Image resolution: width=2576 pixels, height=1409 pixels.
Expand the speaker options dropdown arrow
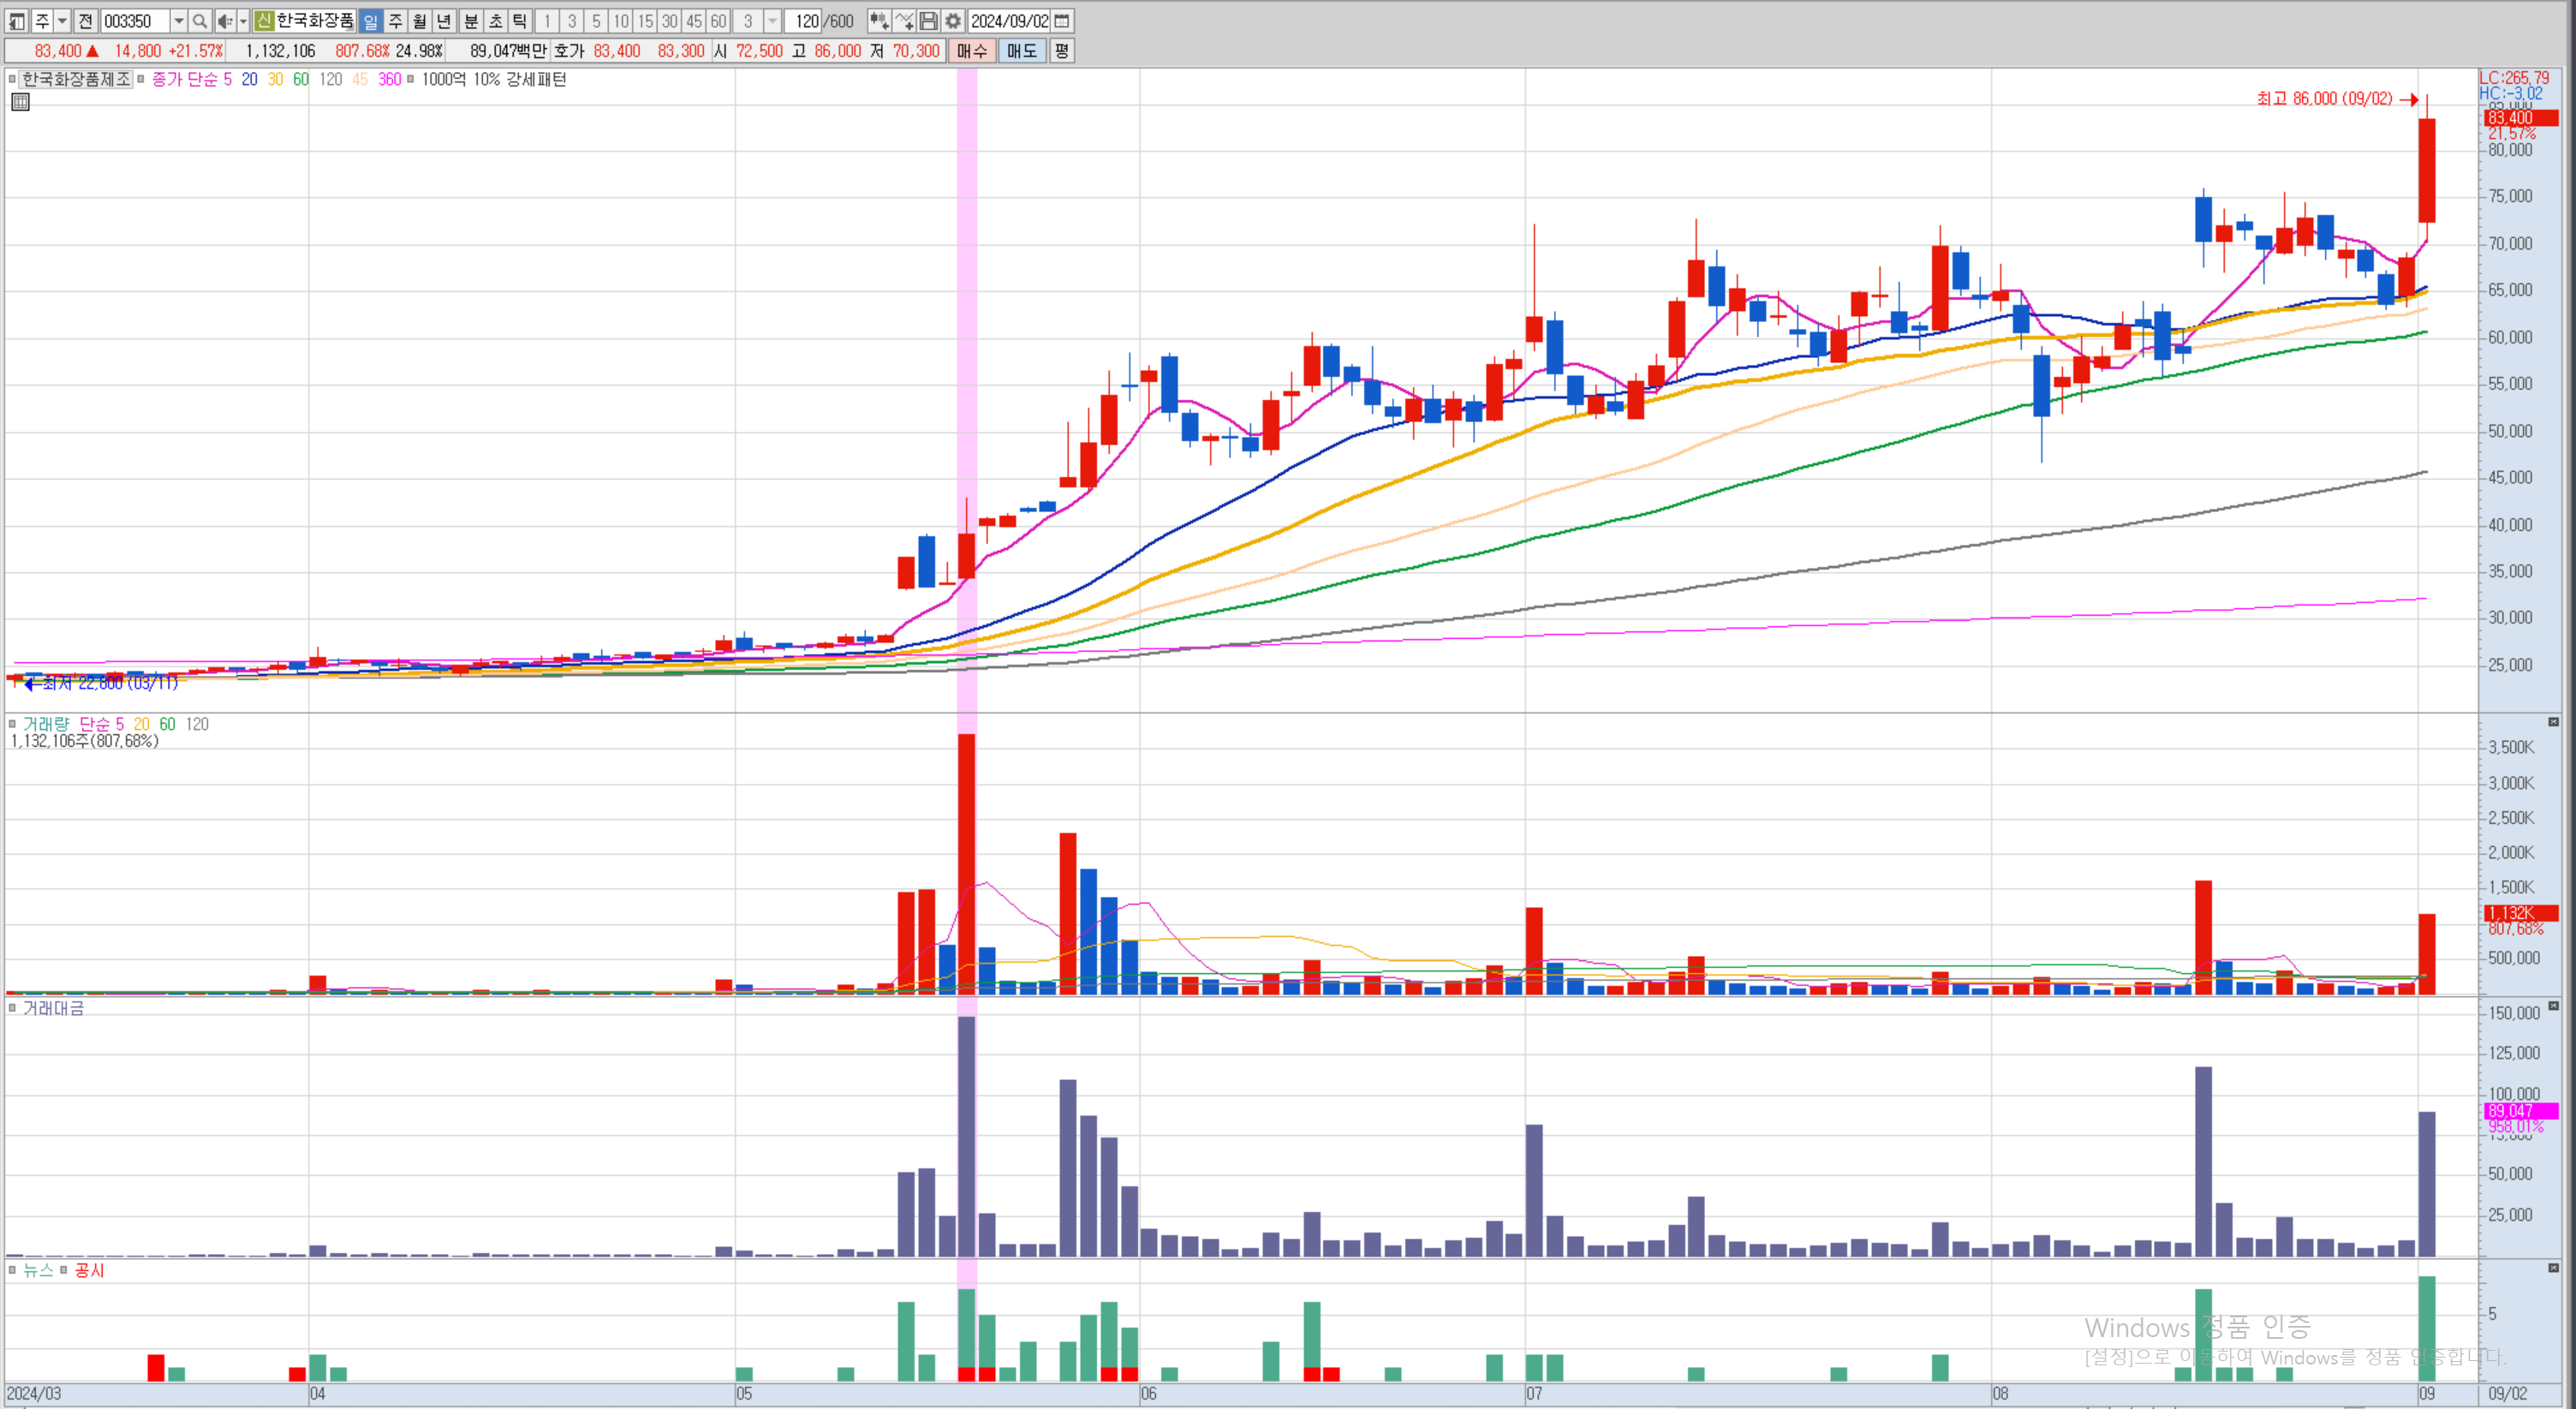[x=243, y=21]
